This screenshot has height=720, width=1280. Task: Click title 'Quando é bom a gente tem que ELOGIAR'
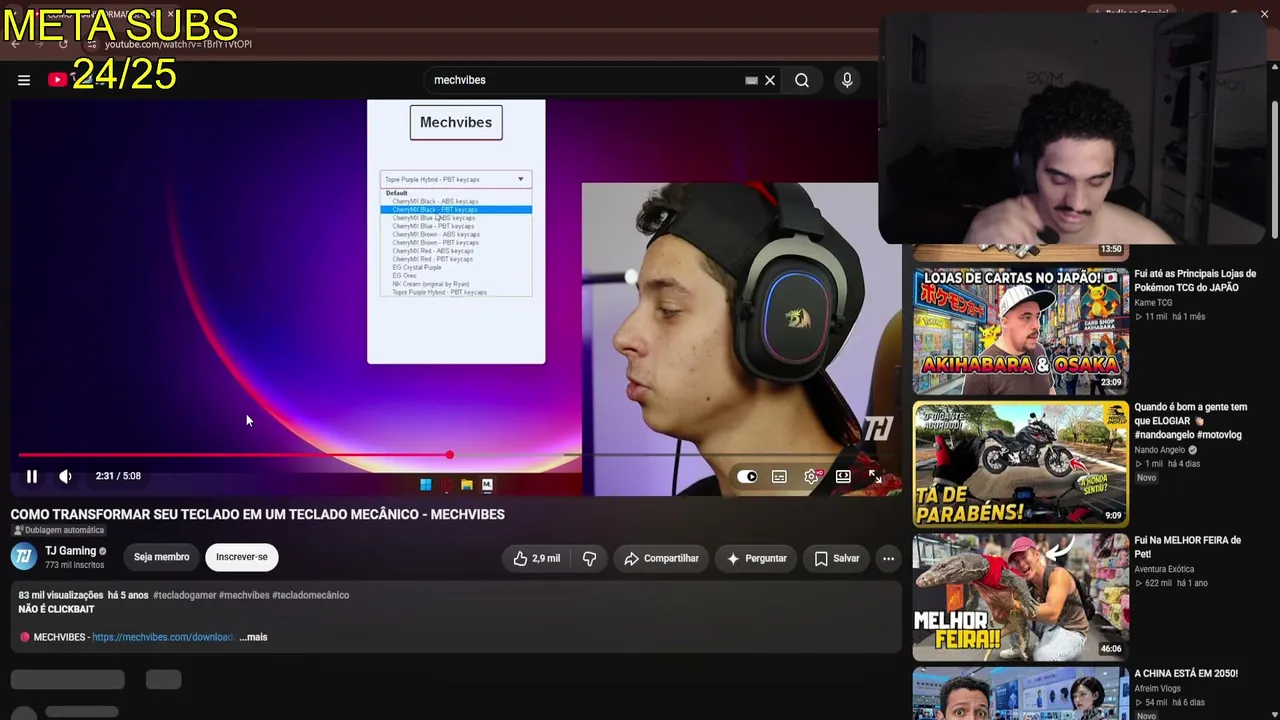[1191, 421]
